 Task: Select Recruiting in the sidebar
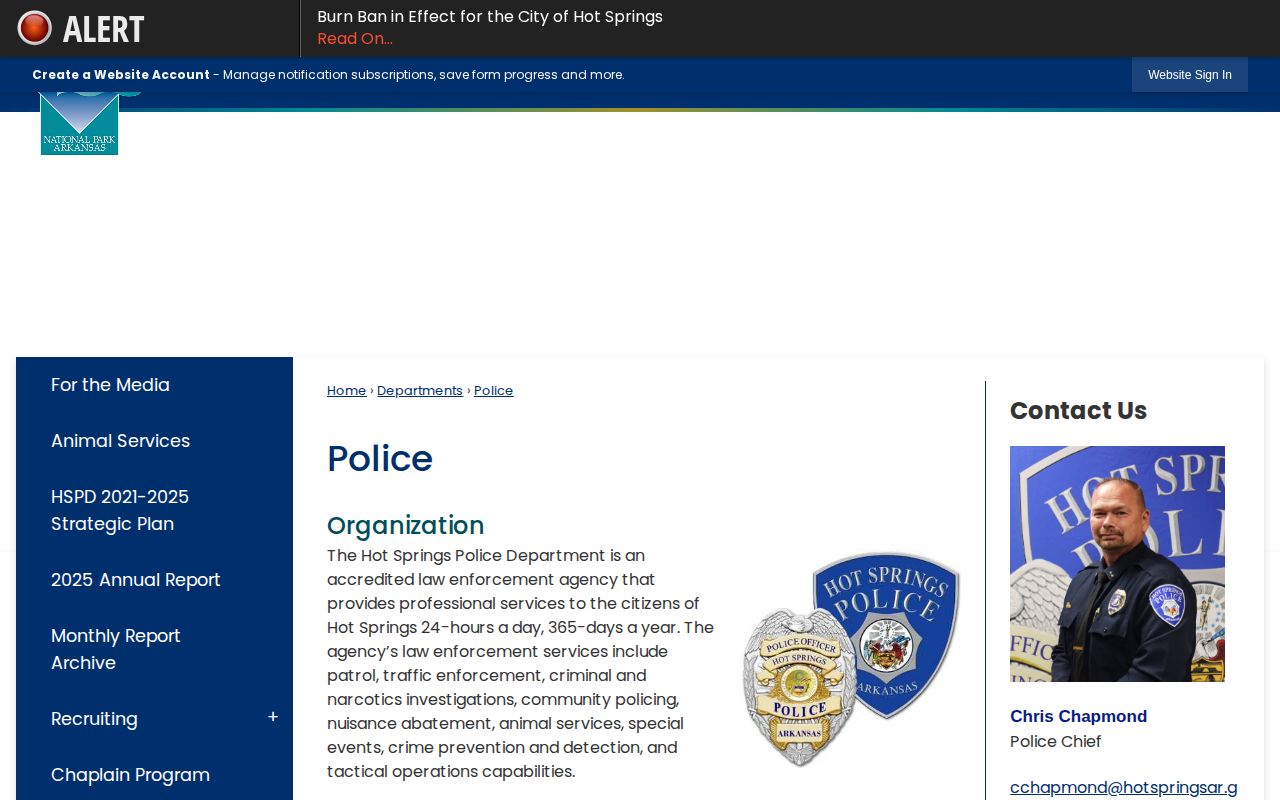[x=94, y=719]
